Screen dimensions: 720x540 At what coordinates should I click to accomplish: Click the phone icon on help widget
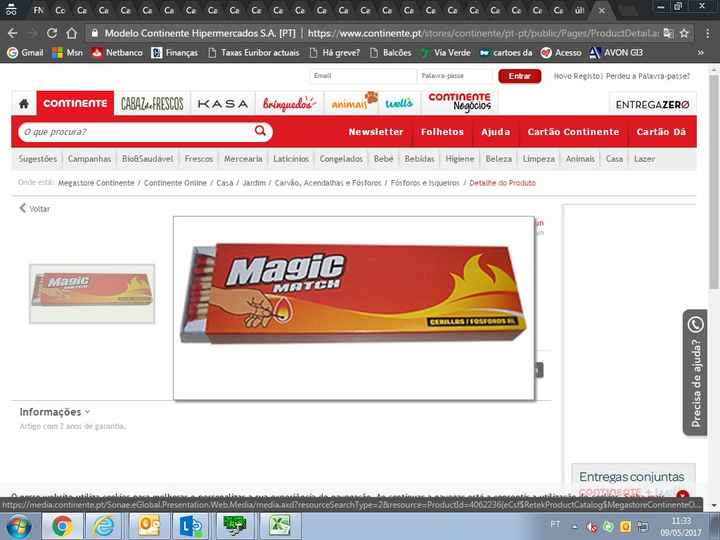tap(695, 325)
